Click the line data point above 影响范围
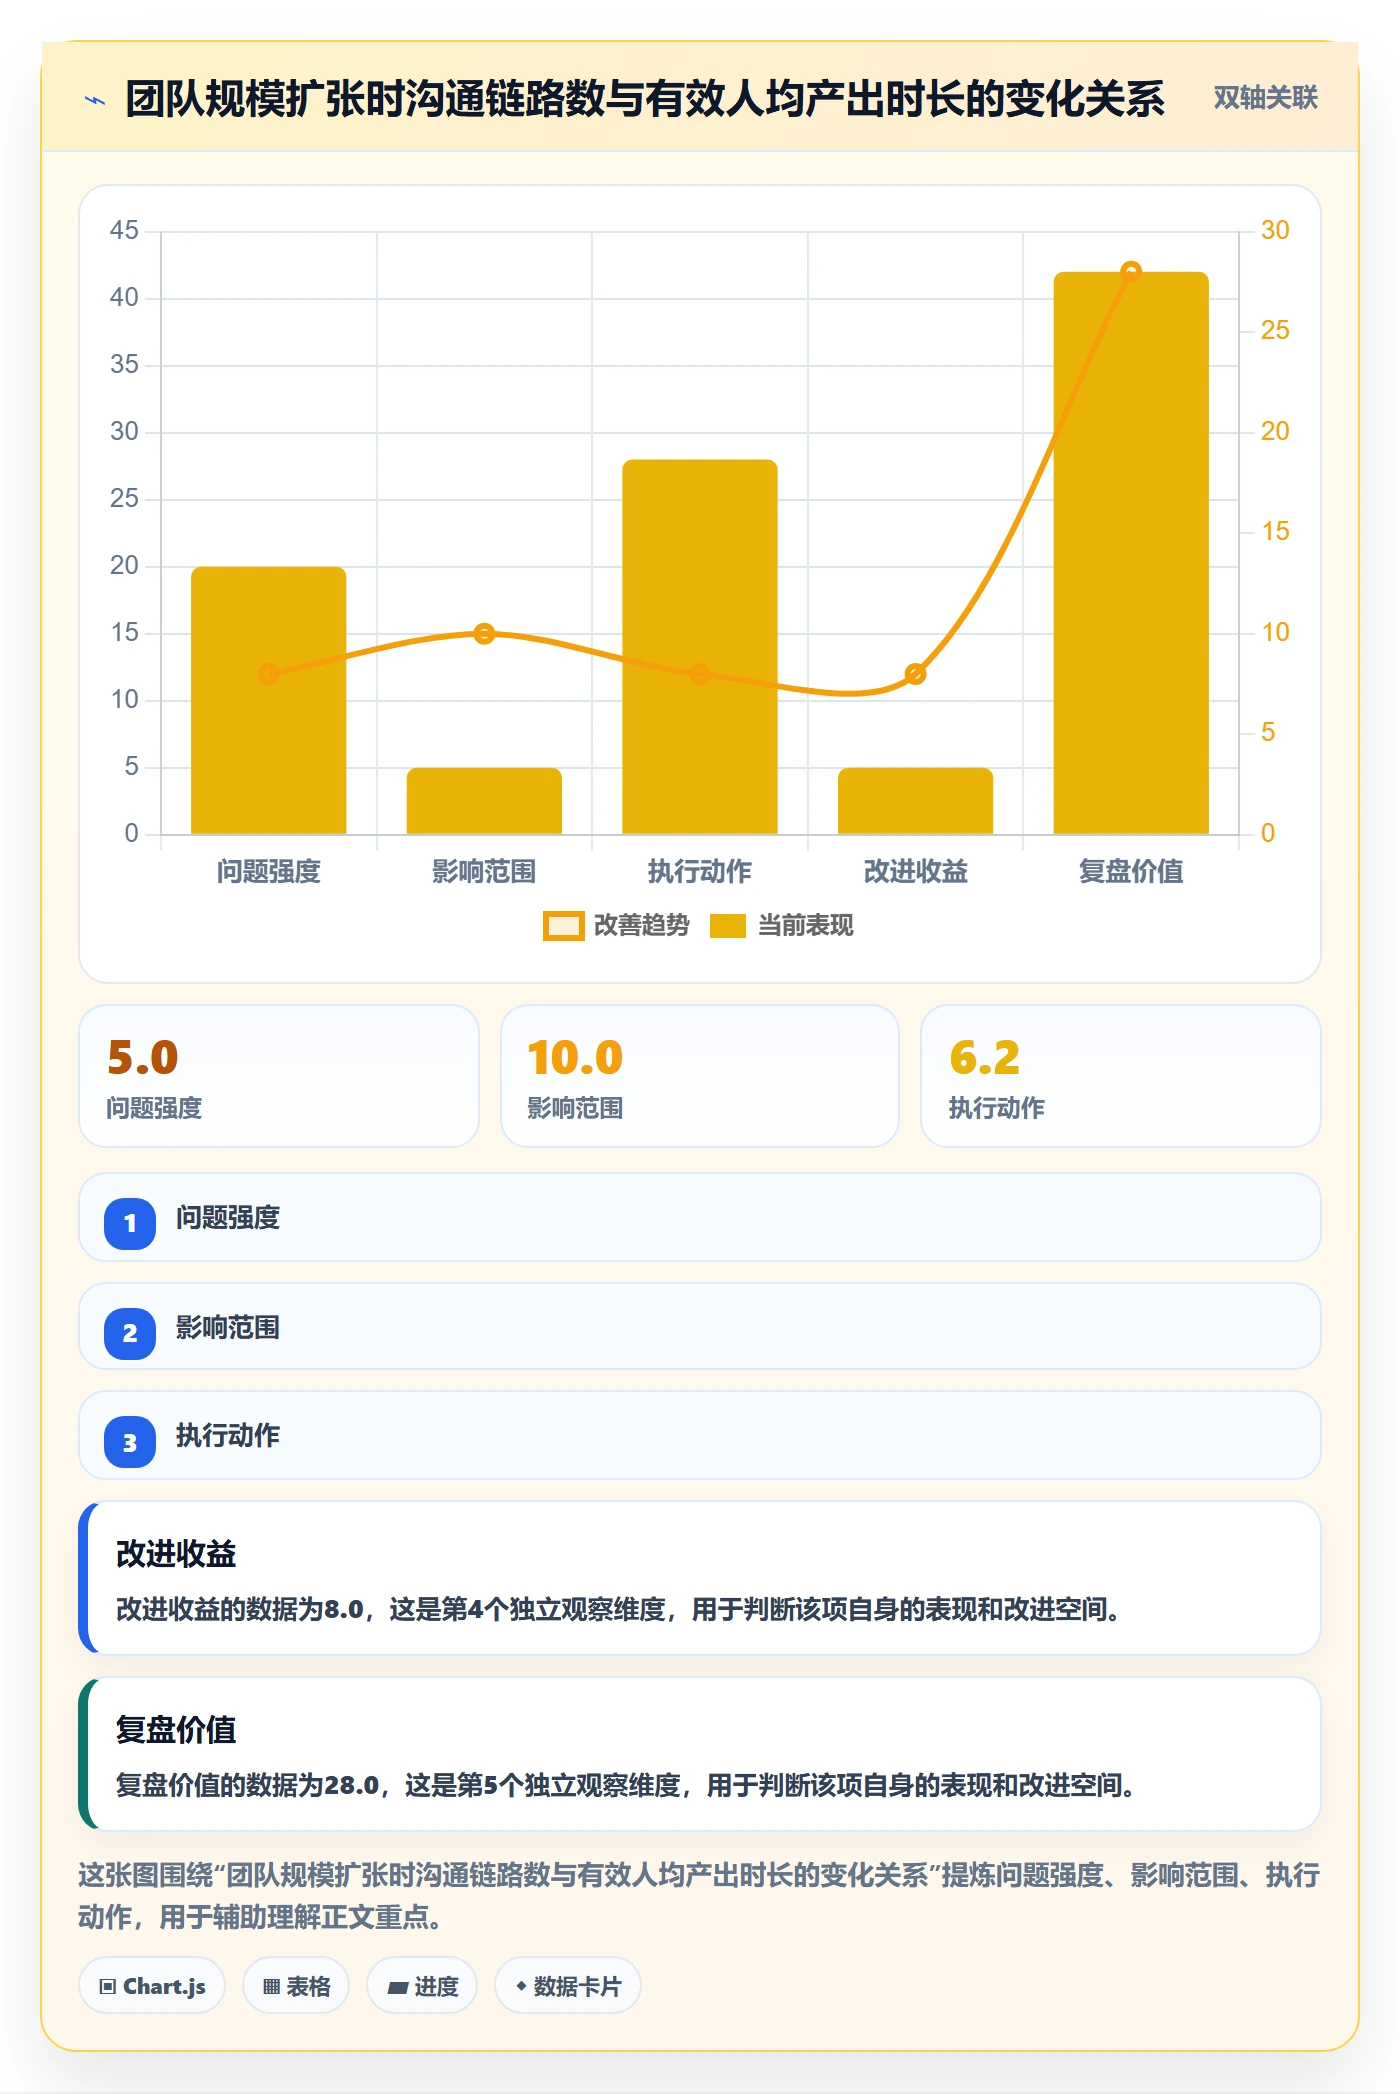1400x2094 pixels. pyautogui.click(x=484, y=633)
